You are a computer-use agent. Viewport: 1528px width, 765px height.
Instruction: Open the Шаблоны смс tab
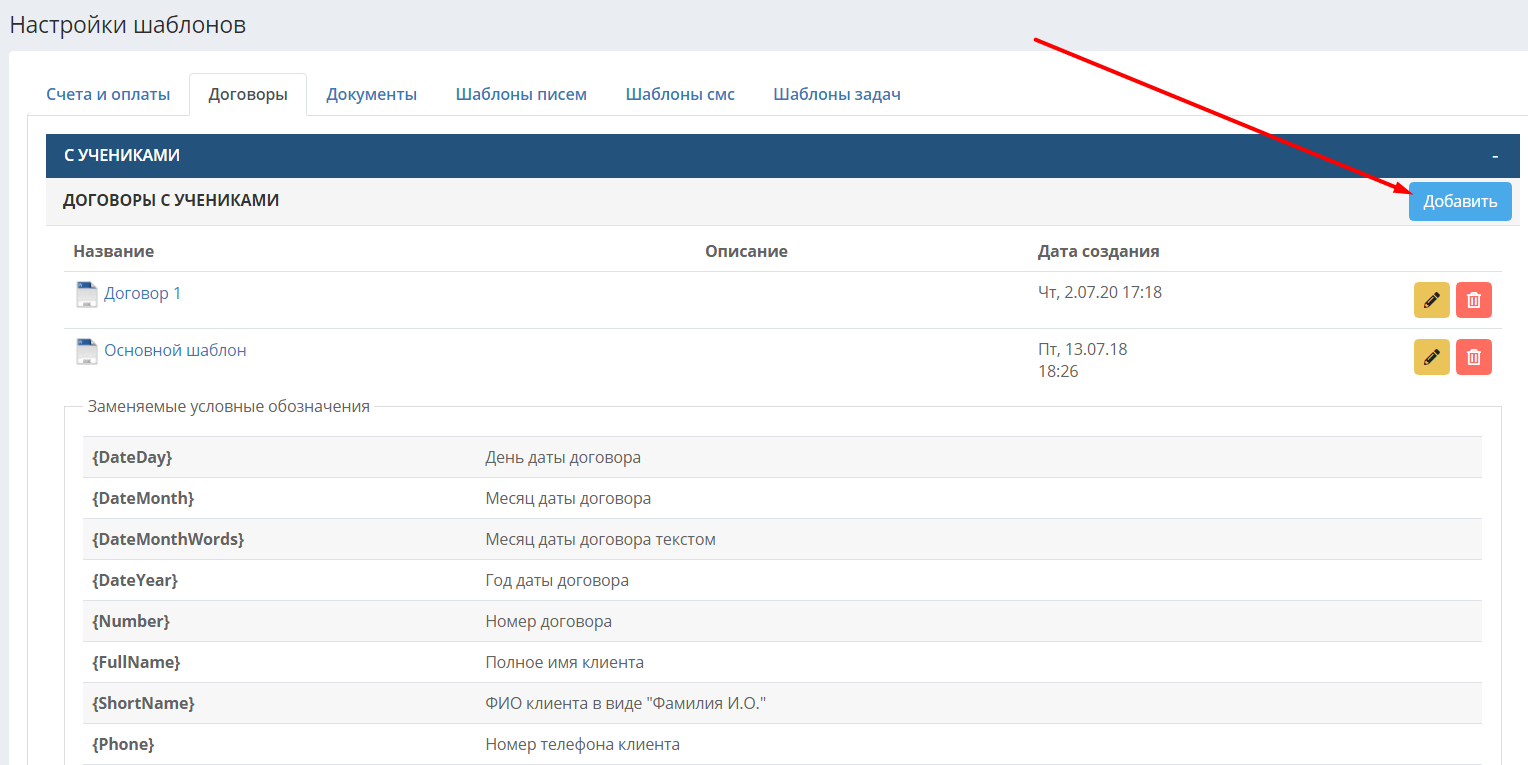680,94
